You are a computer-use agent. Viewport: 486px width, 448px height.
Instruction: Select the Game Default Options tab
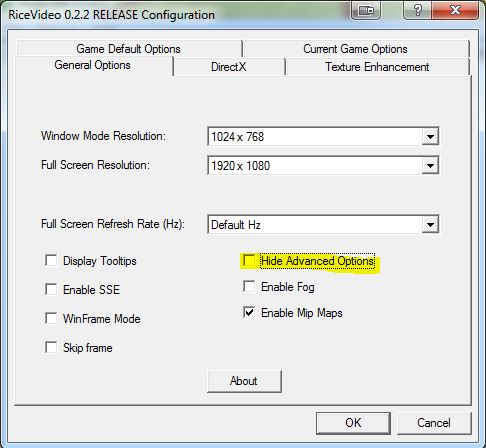pos(129,49)
